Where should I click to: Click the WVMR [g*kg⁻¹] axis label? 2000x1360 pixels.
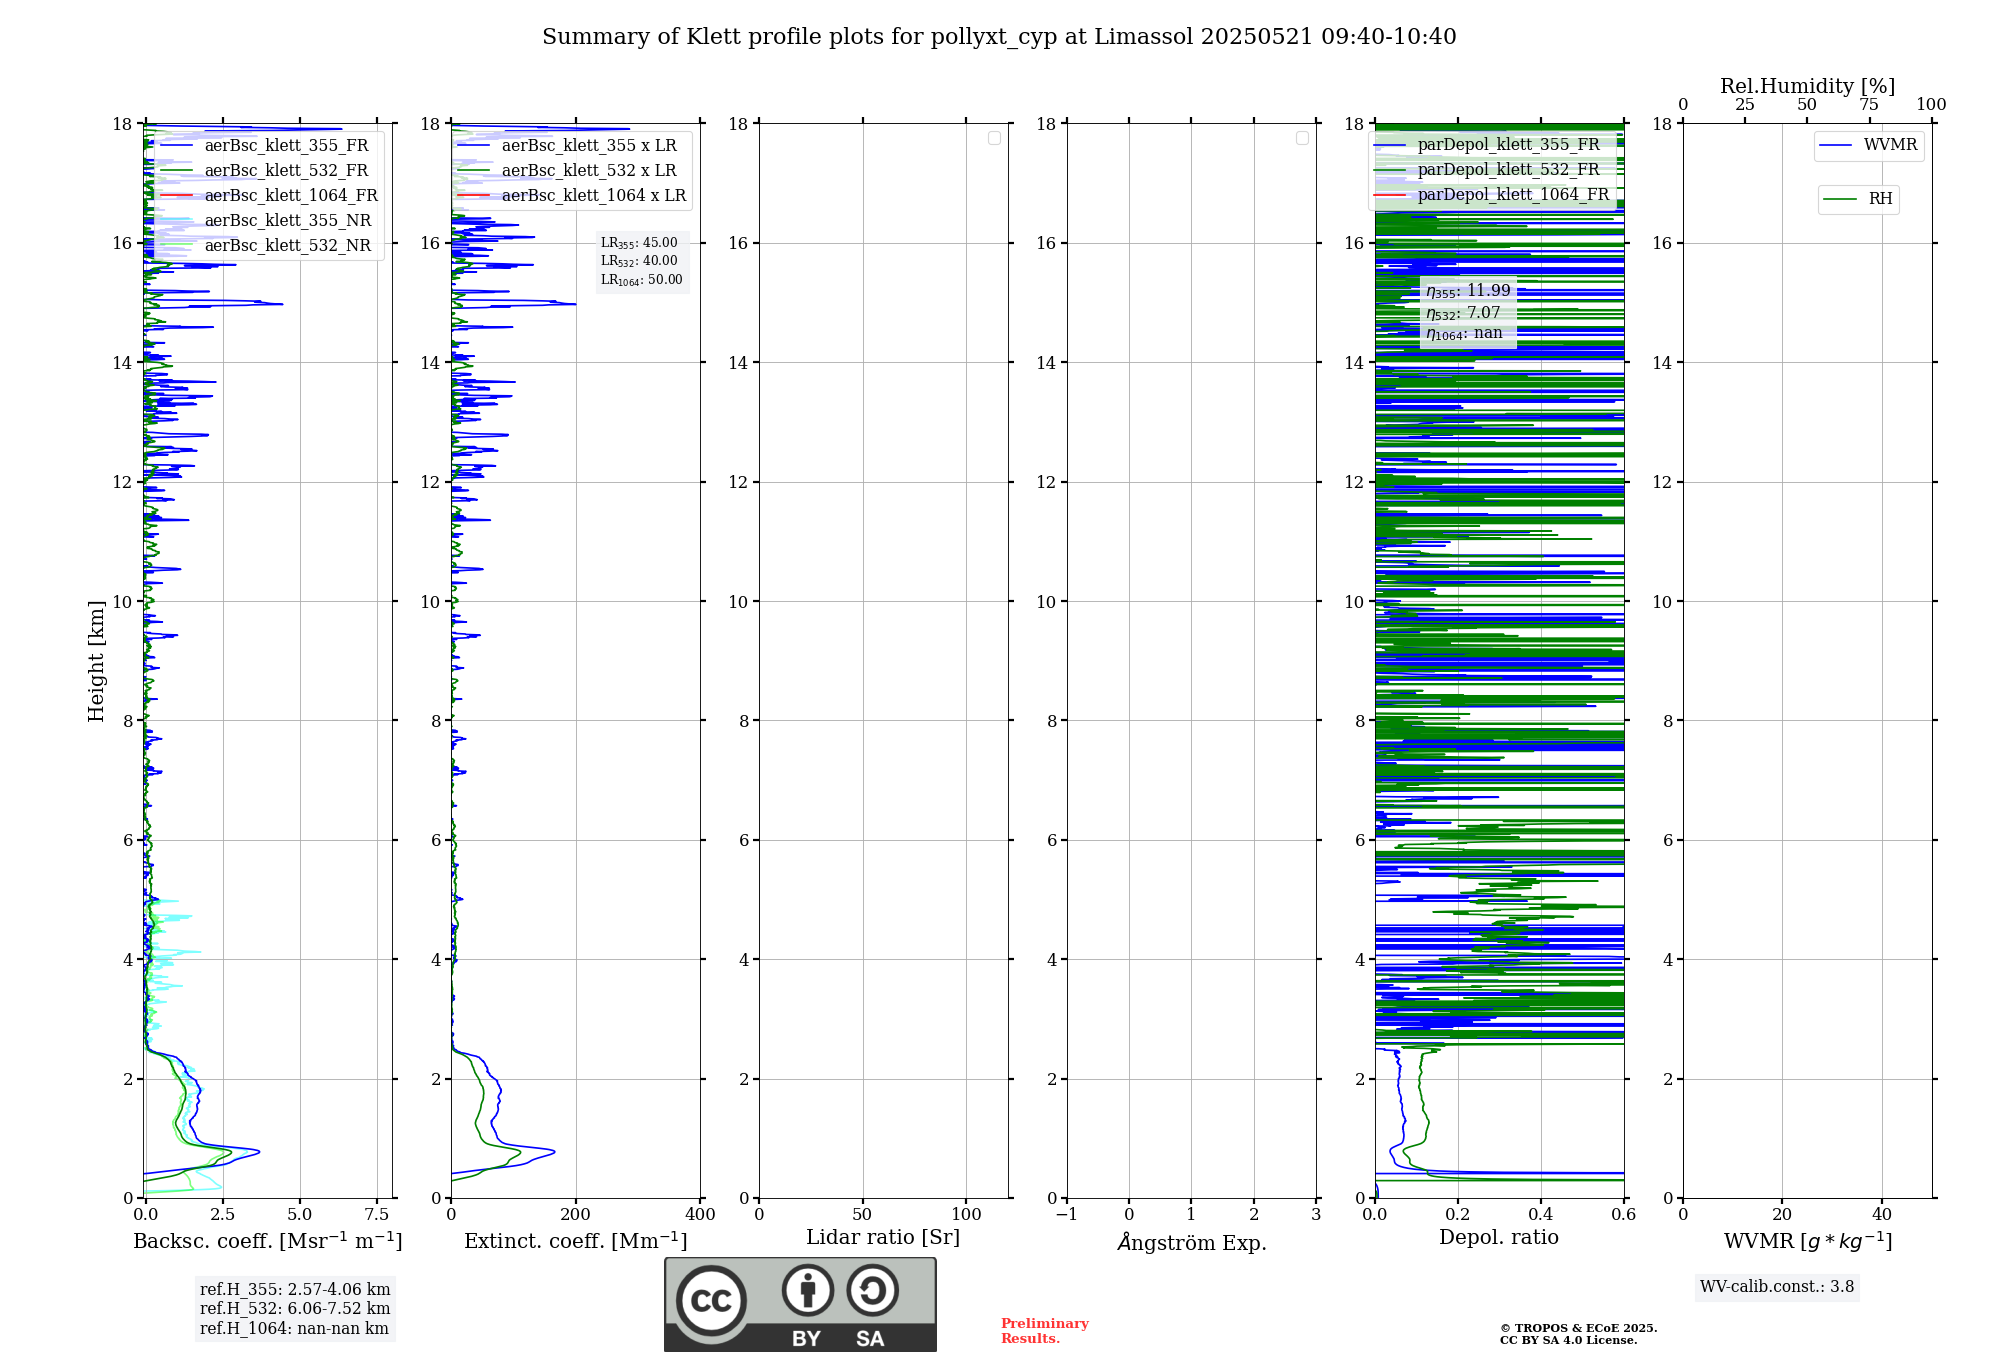pos(1808,1241)
